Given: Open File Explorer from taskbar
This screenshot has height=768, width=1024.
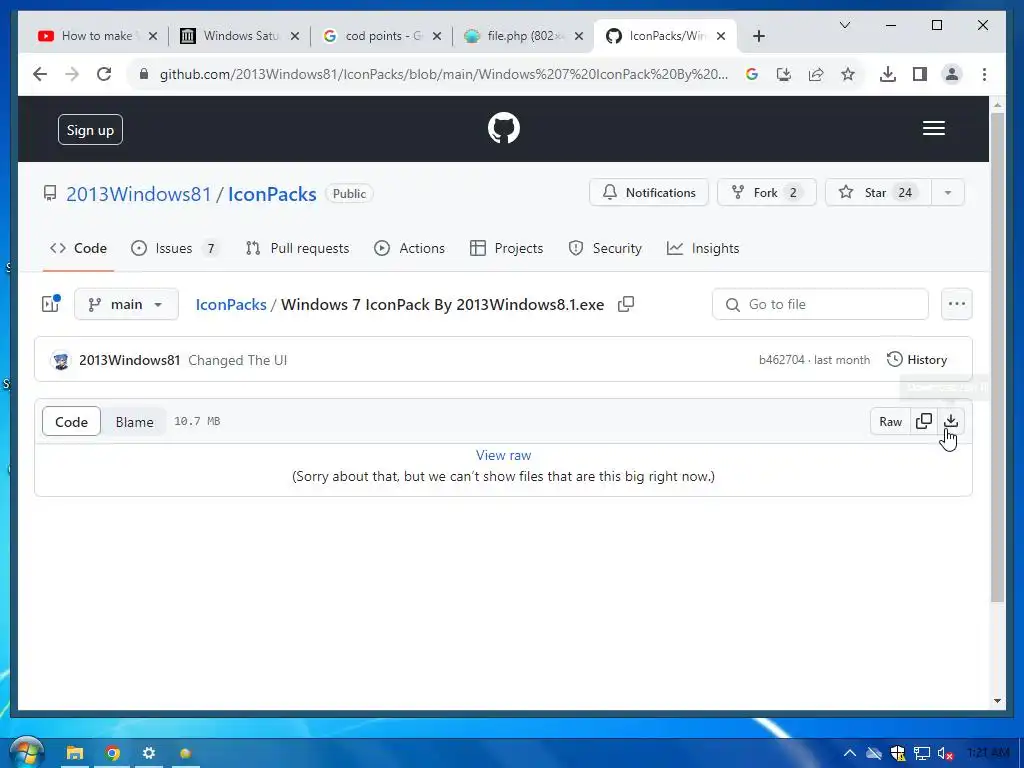Looking at the screenshot, I should pos(75,754).
